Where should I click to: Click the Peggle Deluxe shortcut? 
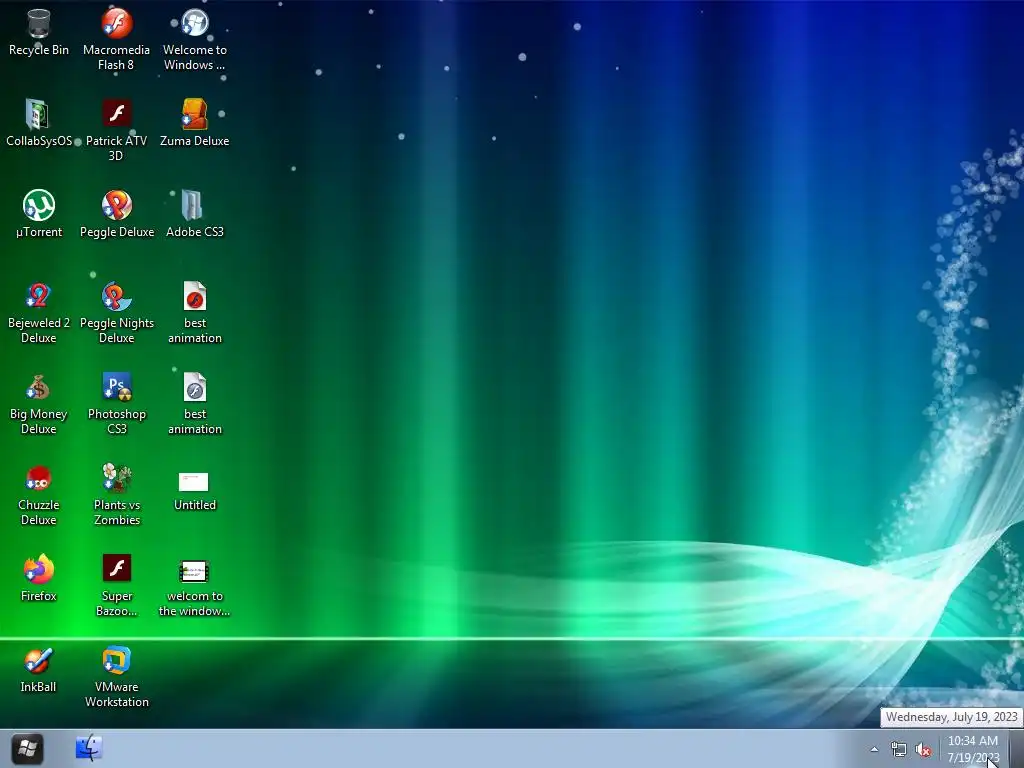point(117,214)
